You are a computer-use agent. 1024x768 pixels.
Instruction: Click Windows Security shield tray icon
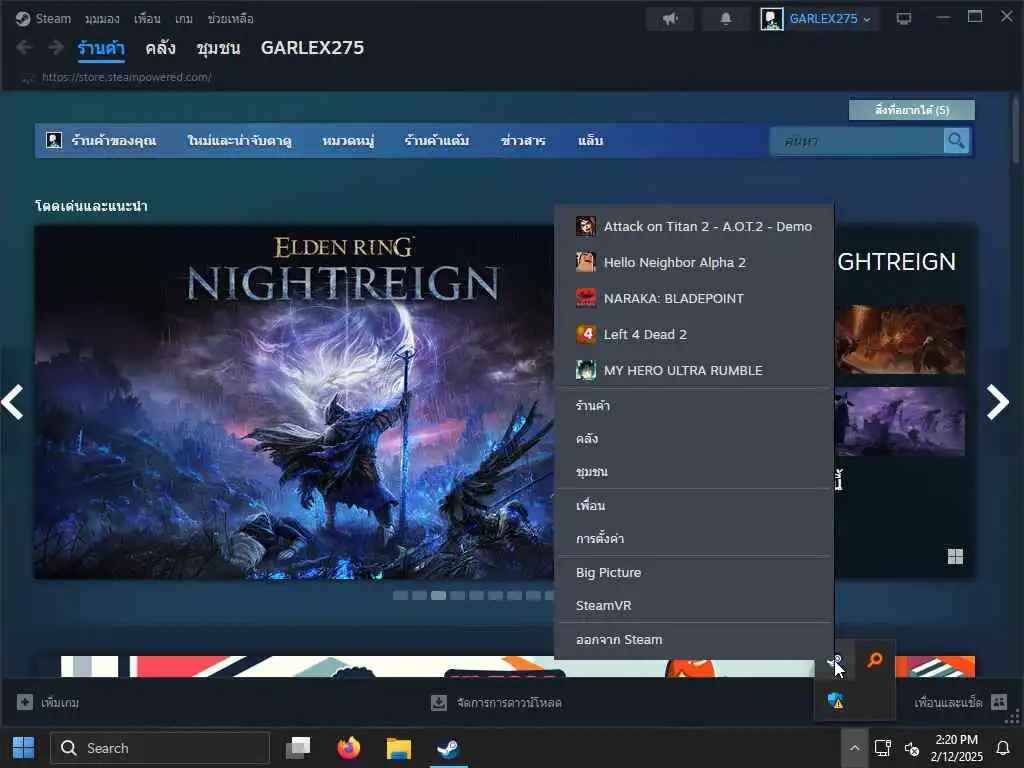click(x=836, y=701)
